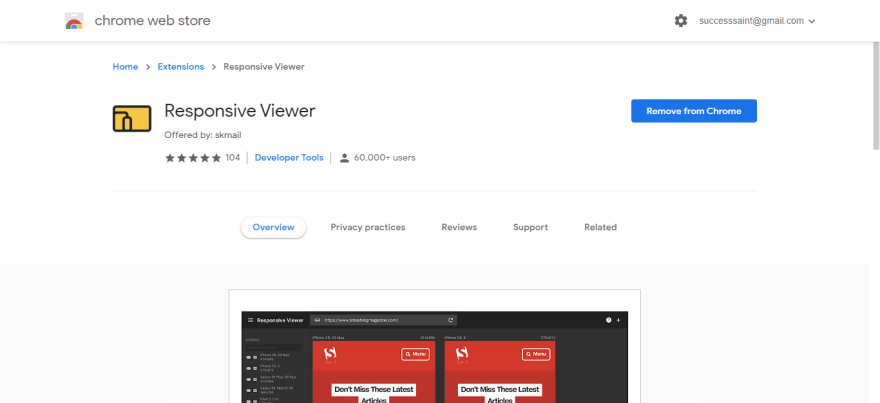Screen dimensions: 880x403
Task: Click the Chrome Web Store rainbow logo
Action: click(74, 21)
